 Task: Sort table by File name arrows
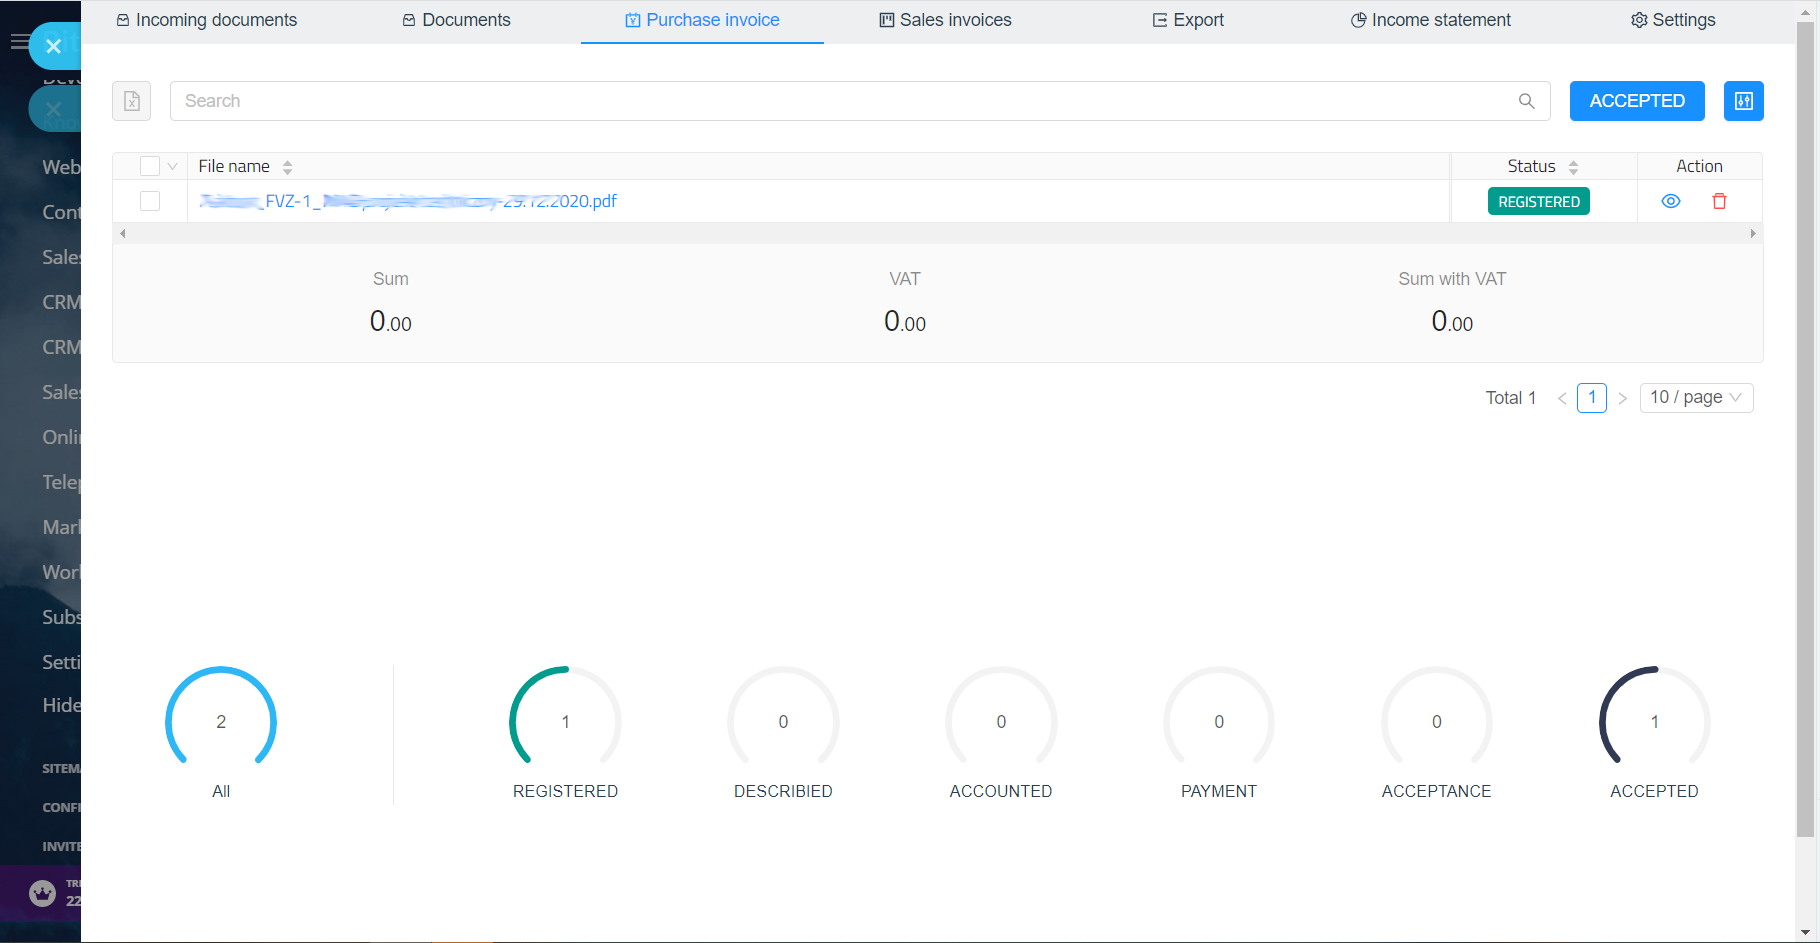pyautogui.click(x=287, y=167)
